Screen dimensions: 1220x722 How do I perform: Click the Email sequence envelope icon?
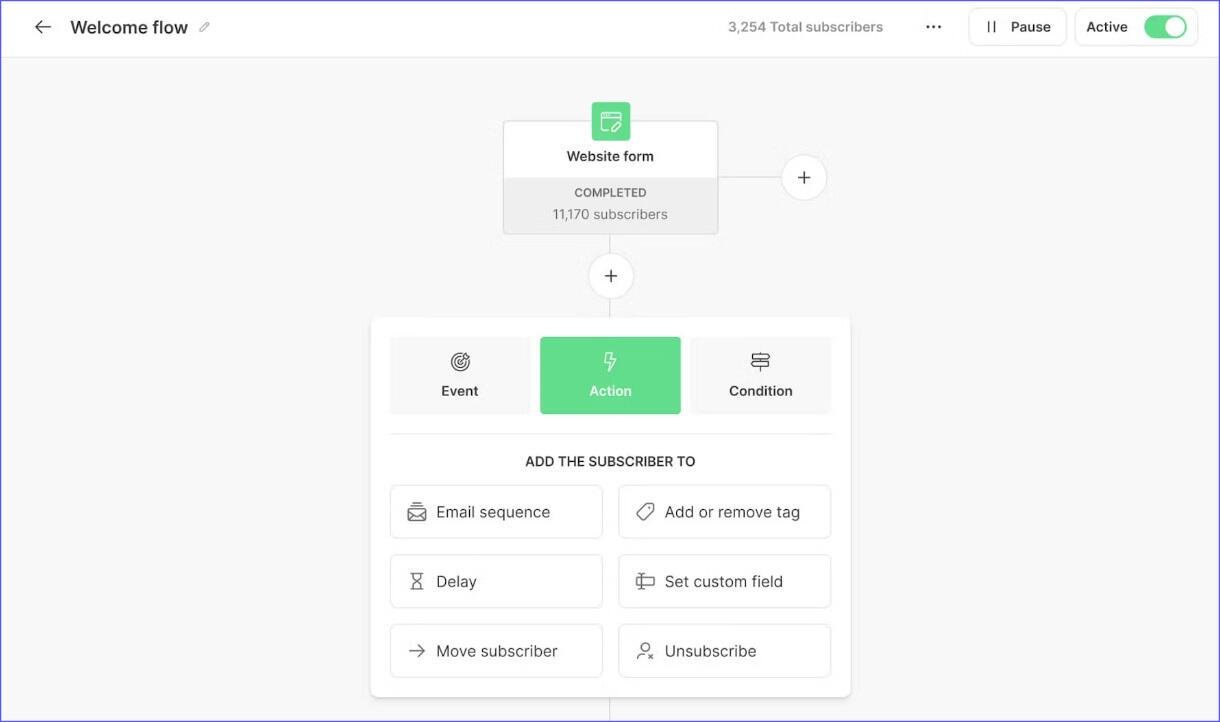[416, 511]
